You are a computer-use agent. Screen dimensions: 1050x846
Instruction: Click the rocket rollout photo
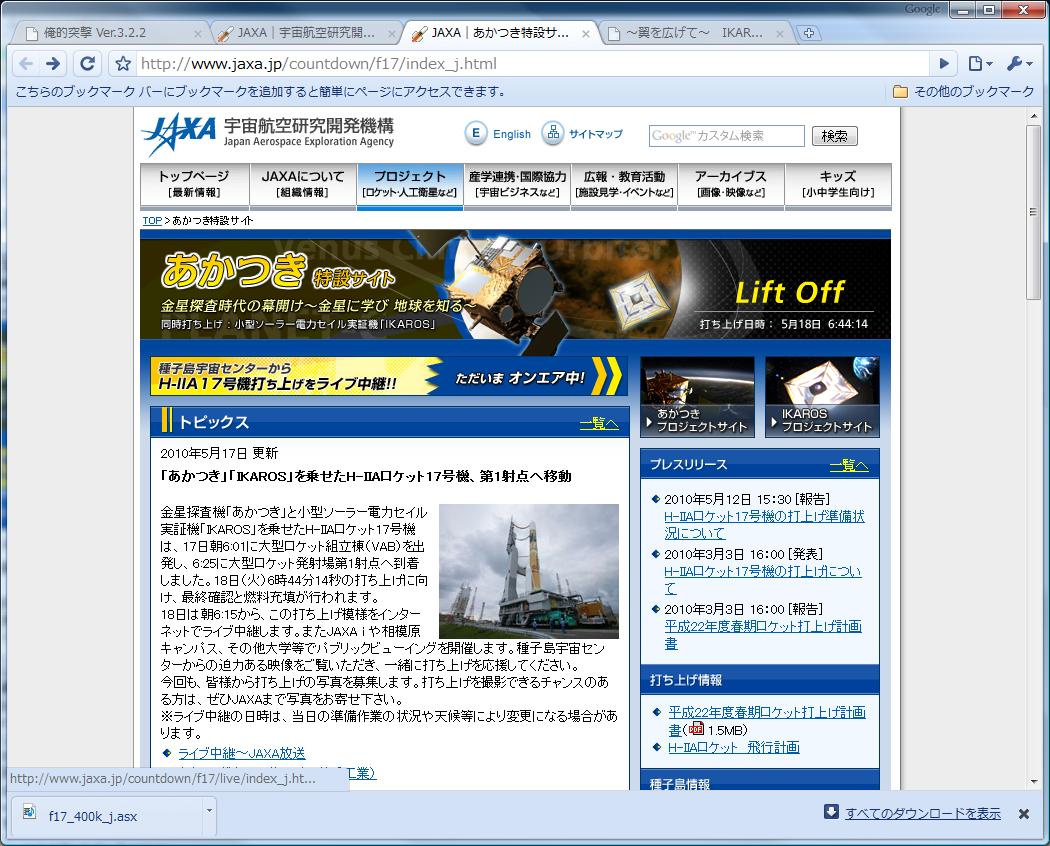pos(528,571)
